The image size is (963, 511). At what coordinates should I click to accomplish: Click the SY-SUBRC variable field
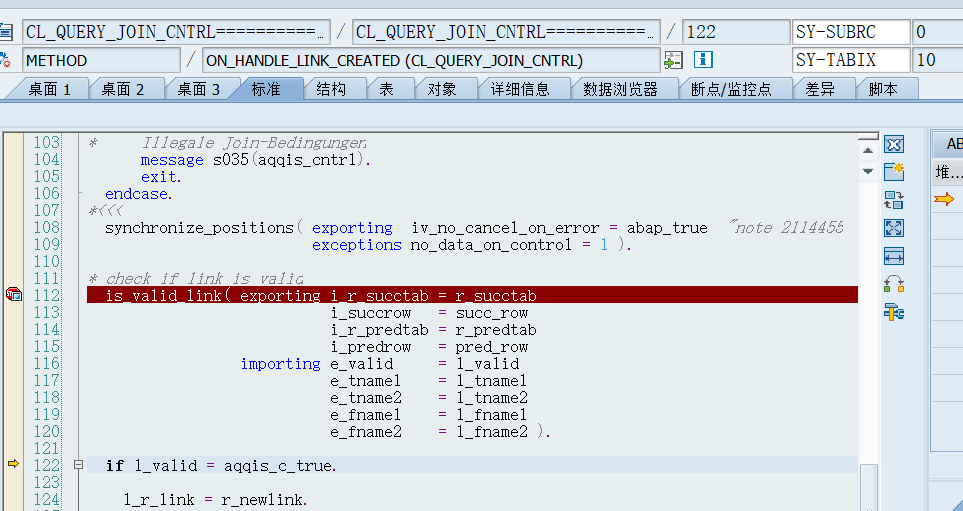coord(851,32)
